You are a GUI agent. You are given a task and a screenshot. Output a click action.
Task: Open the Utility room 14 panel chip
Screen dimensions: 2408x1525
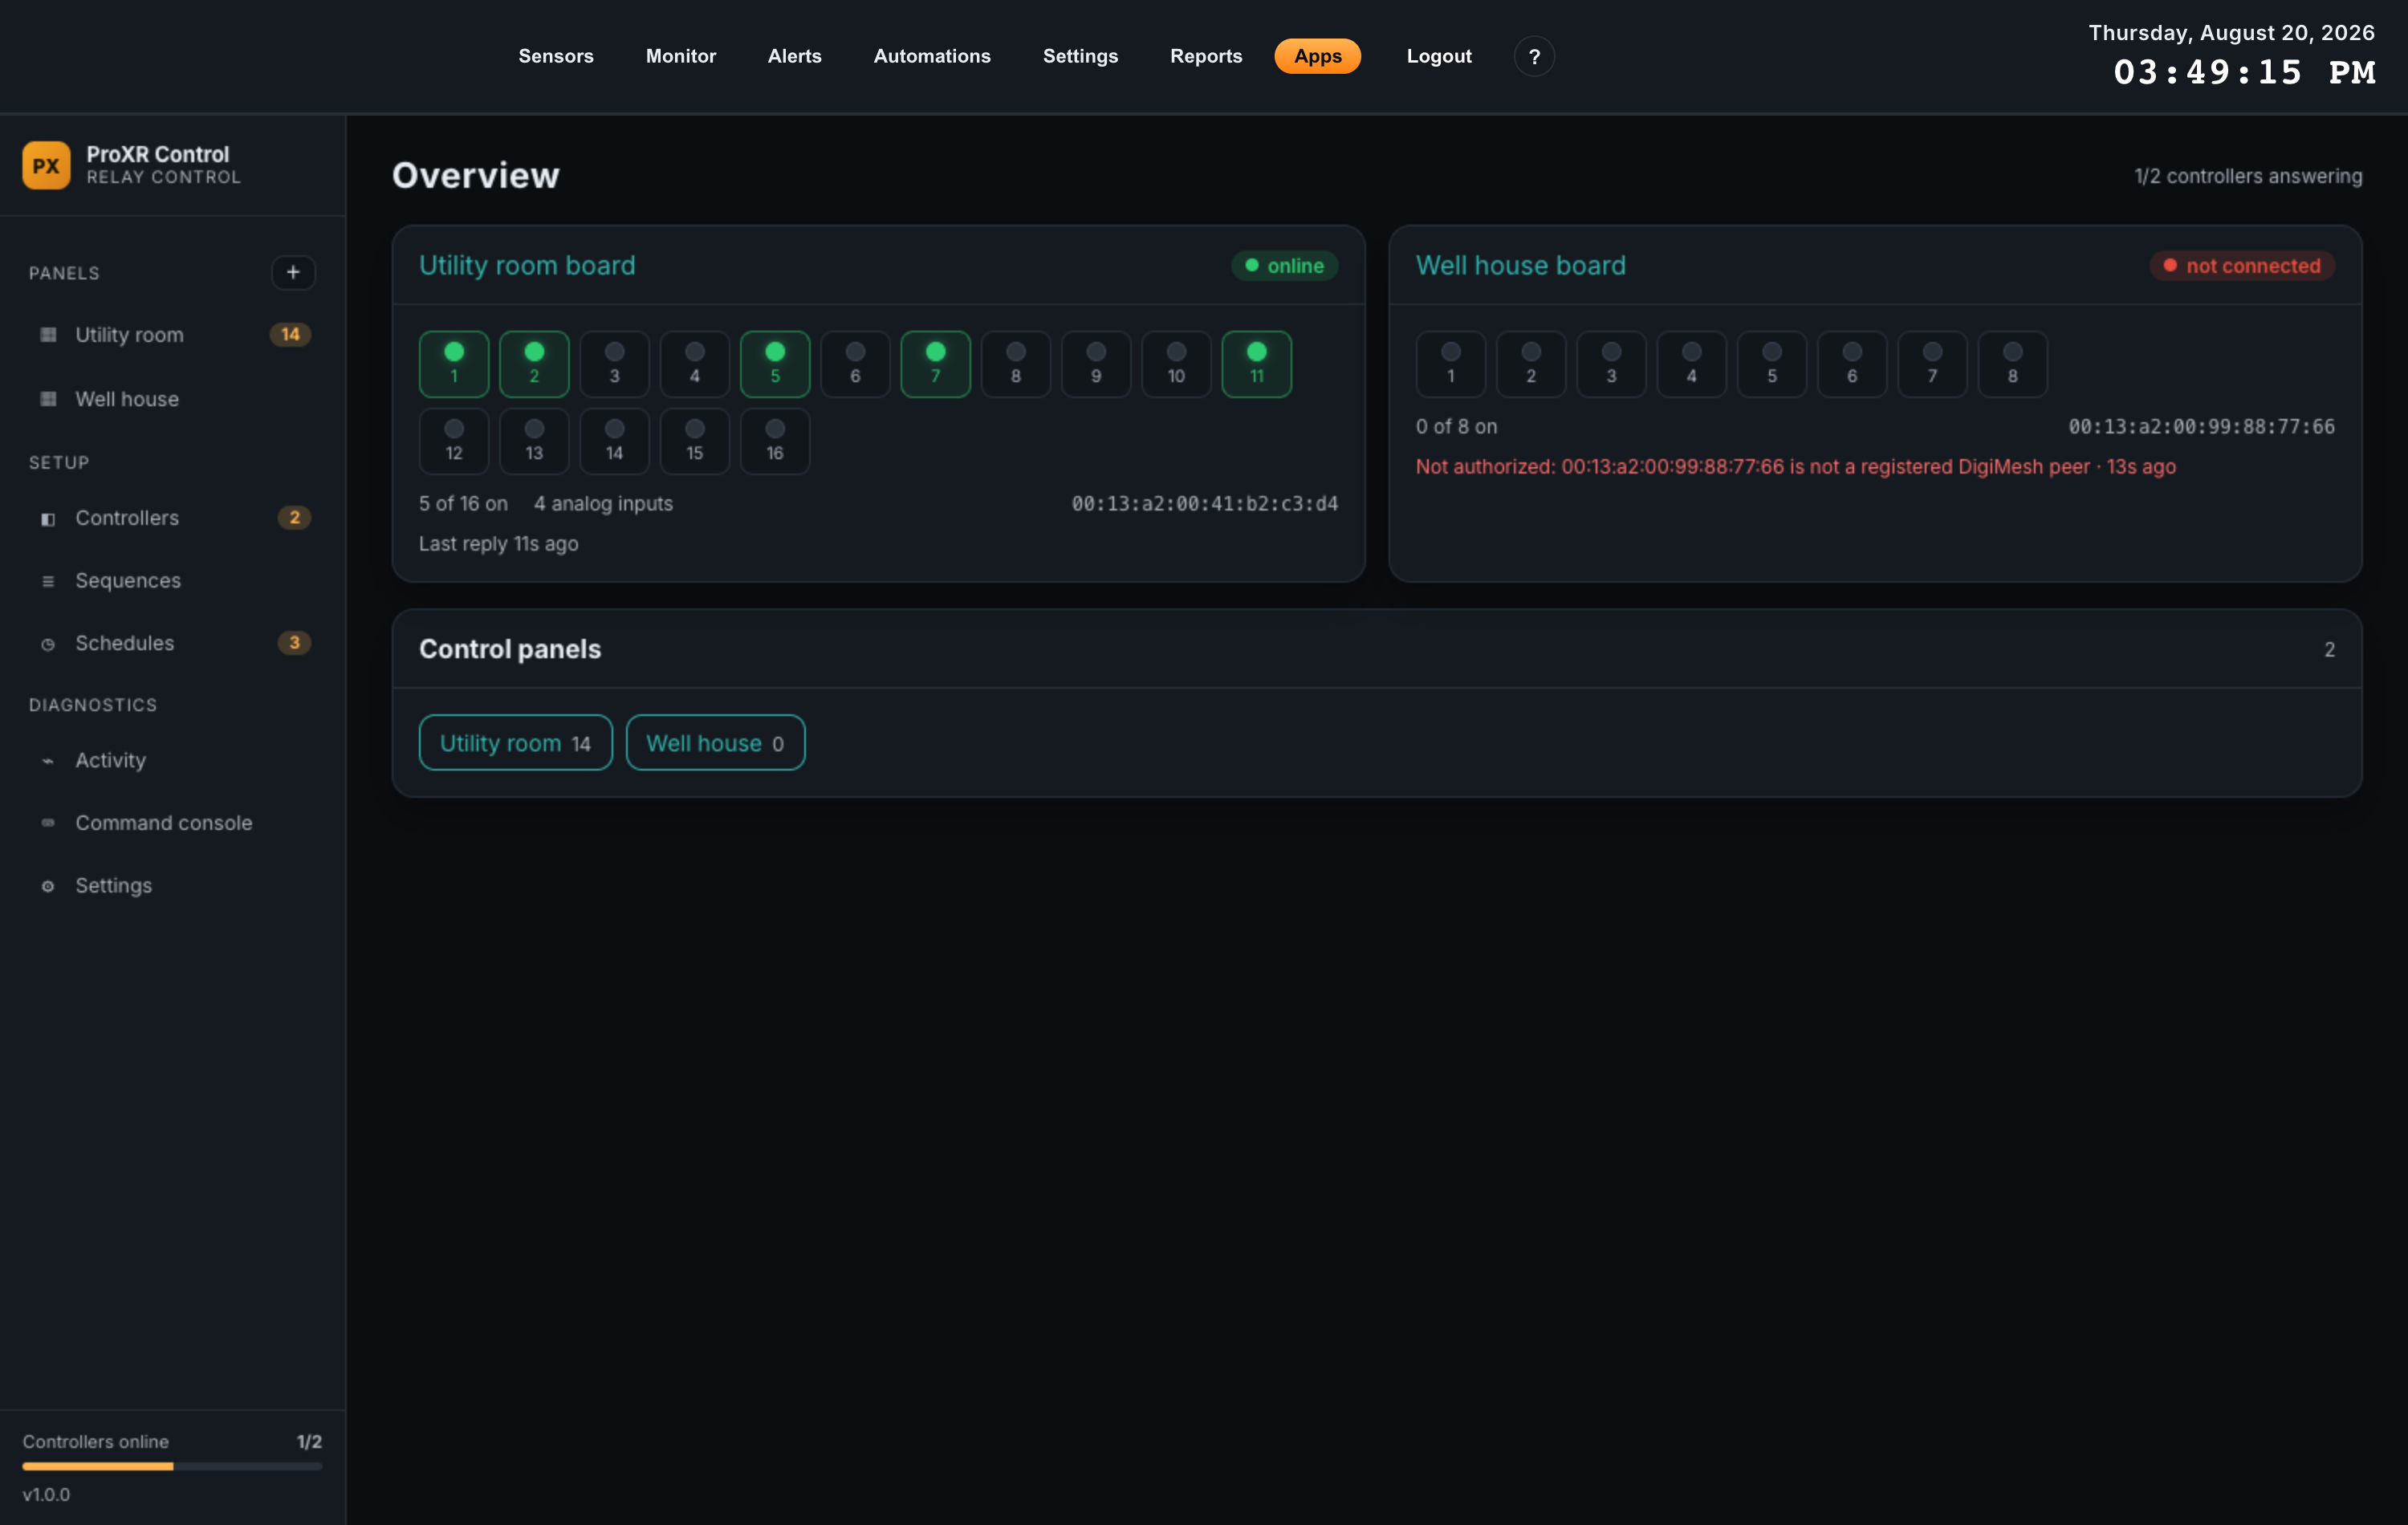coord(516,743)
